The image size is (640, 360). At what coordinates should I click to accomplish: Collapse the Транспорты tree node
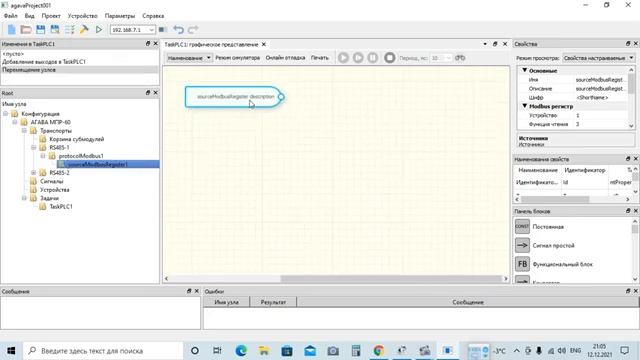click(x=24, y=131)
